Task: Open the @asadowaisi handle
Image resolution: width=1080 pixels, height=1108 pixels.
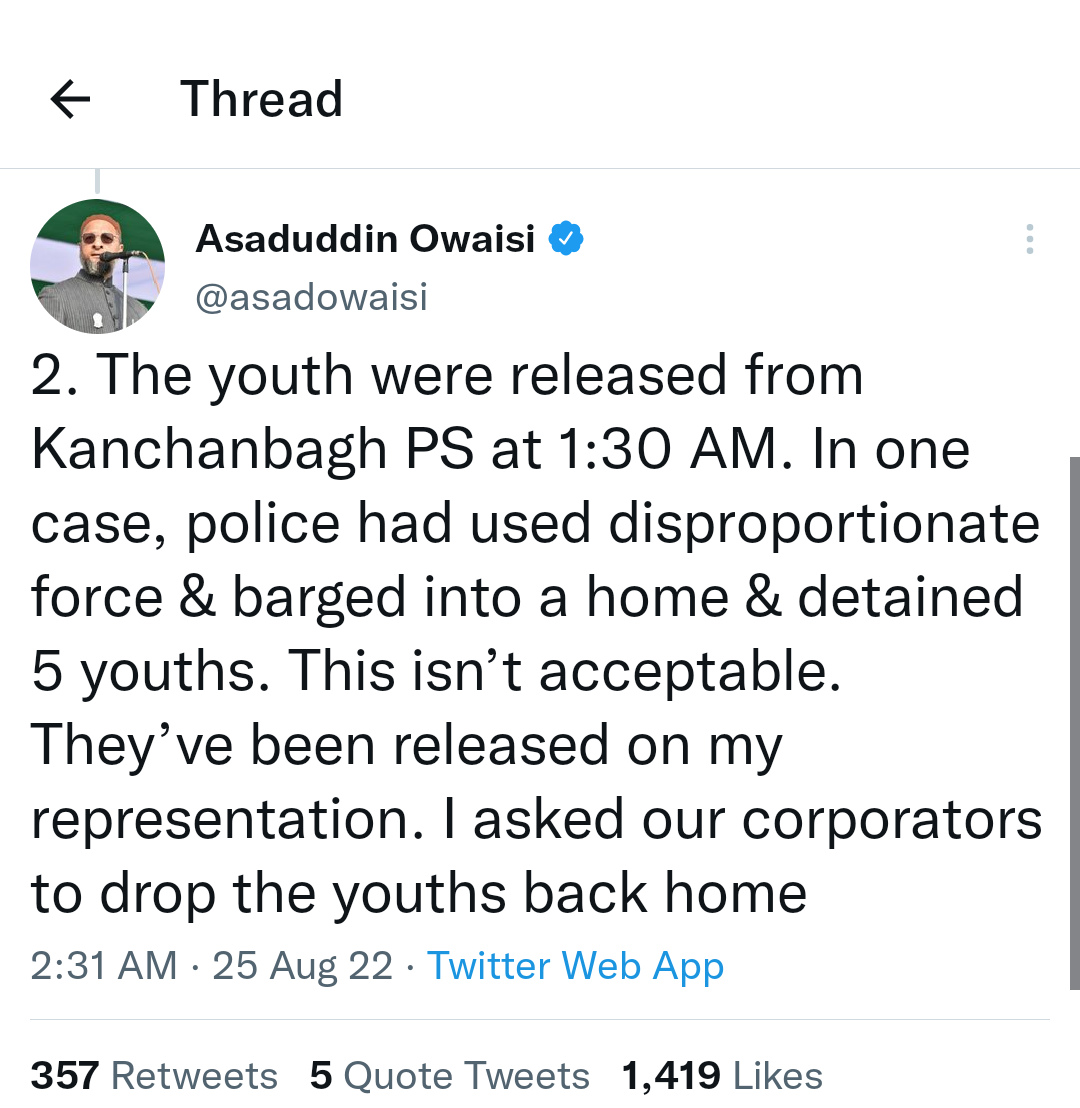Action: tap(311, 297)
